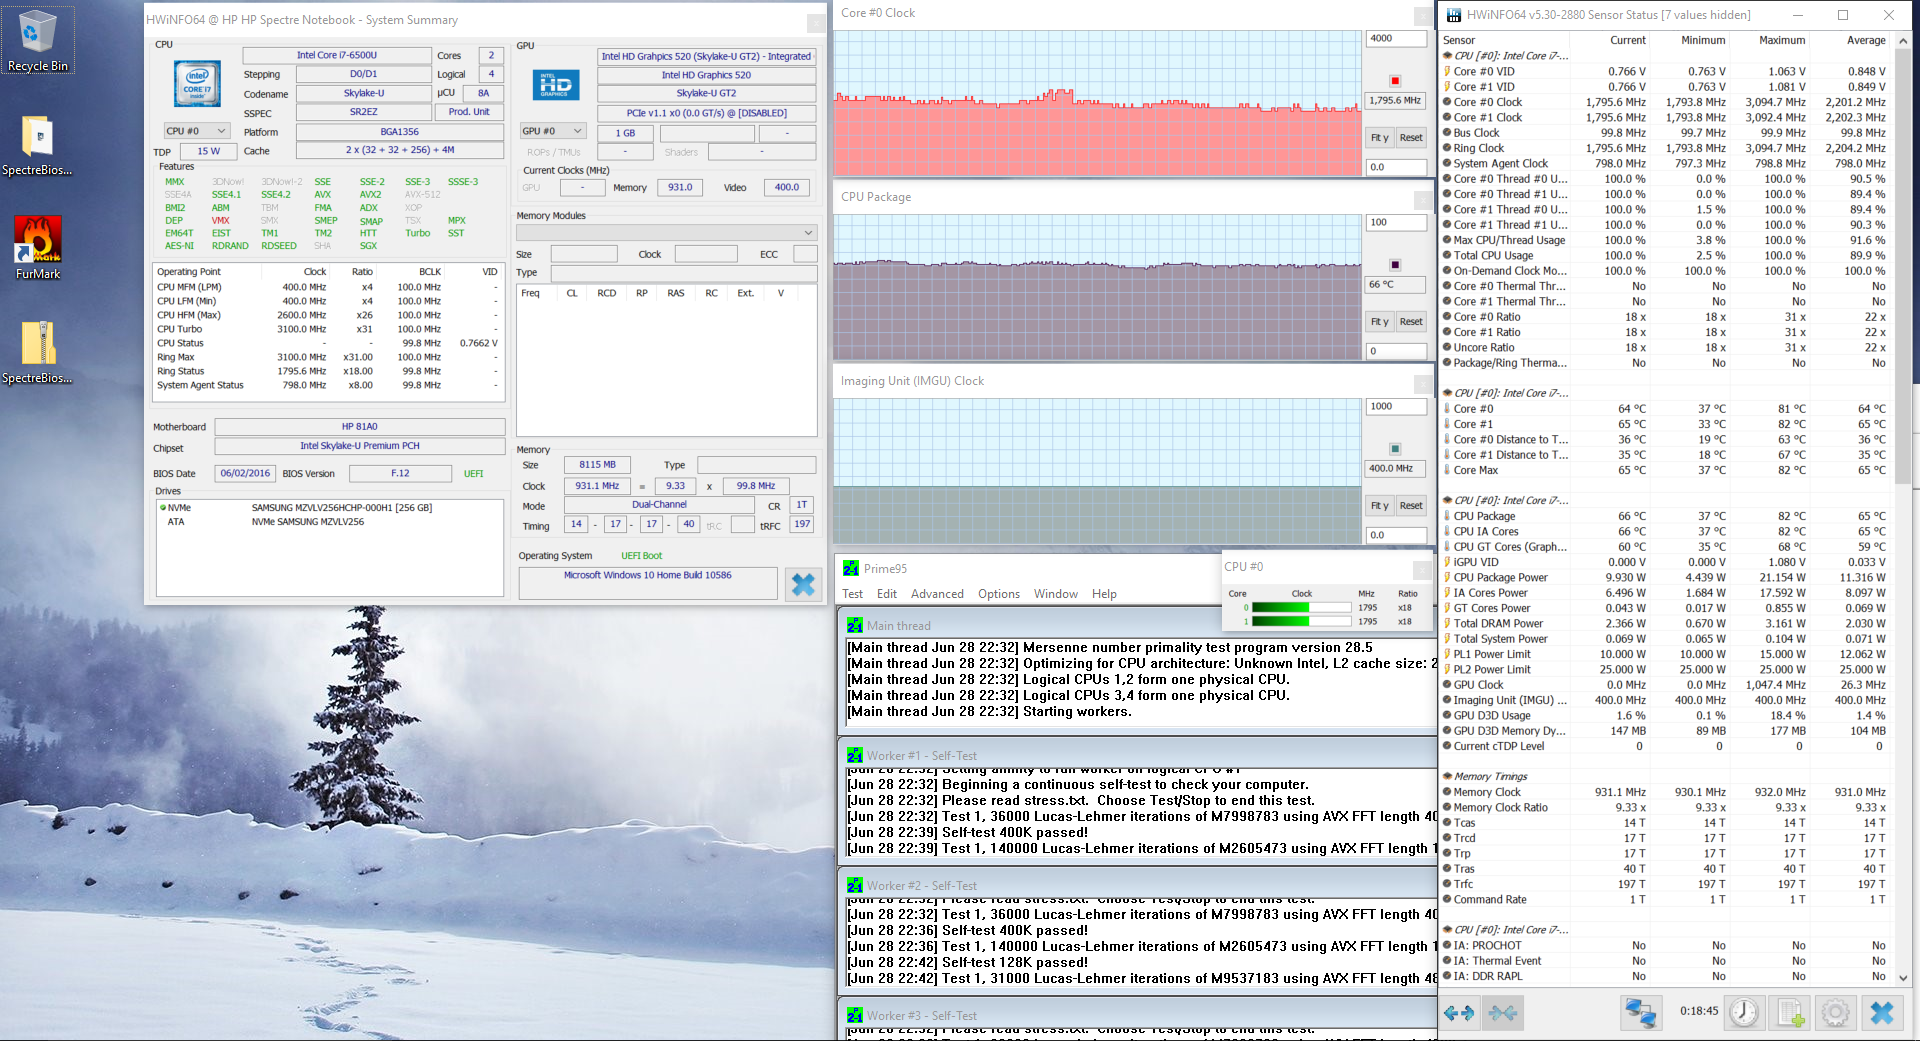Screen dimensions: 1920x1041
Task: Click the clock reset timer icon
Action: [x=1744, y=1013]
